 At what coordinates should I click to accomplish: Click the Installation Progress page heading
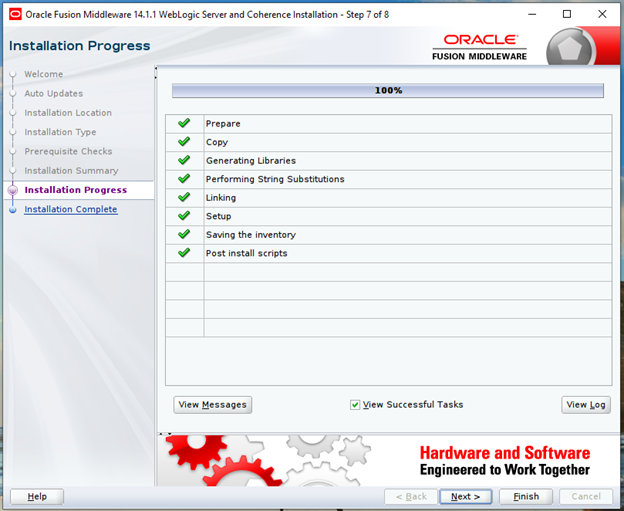click(80, 46)
